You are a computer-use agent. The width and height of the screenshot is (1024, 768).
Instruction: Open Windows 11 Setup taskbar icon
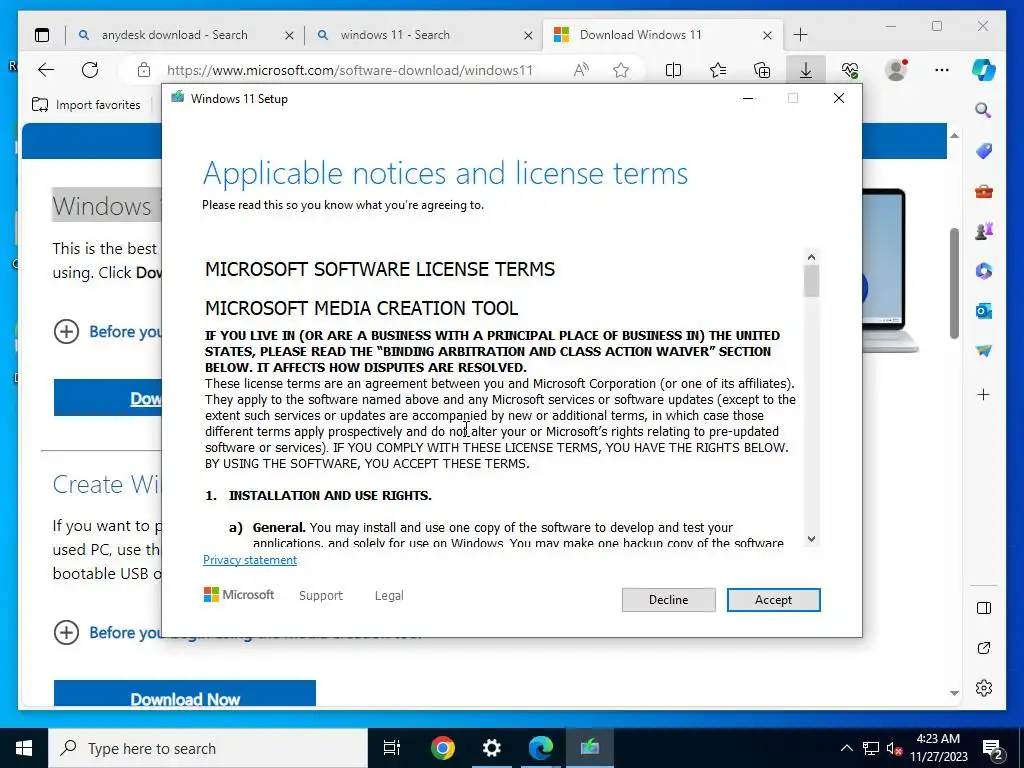point(590,748)
